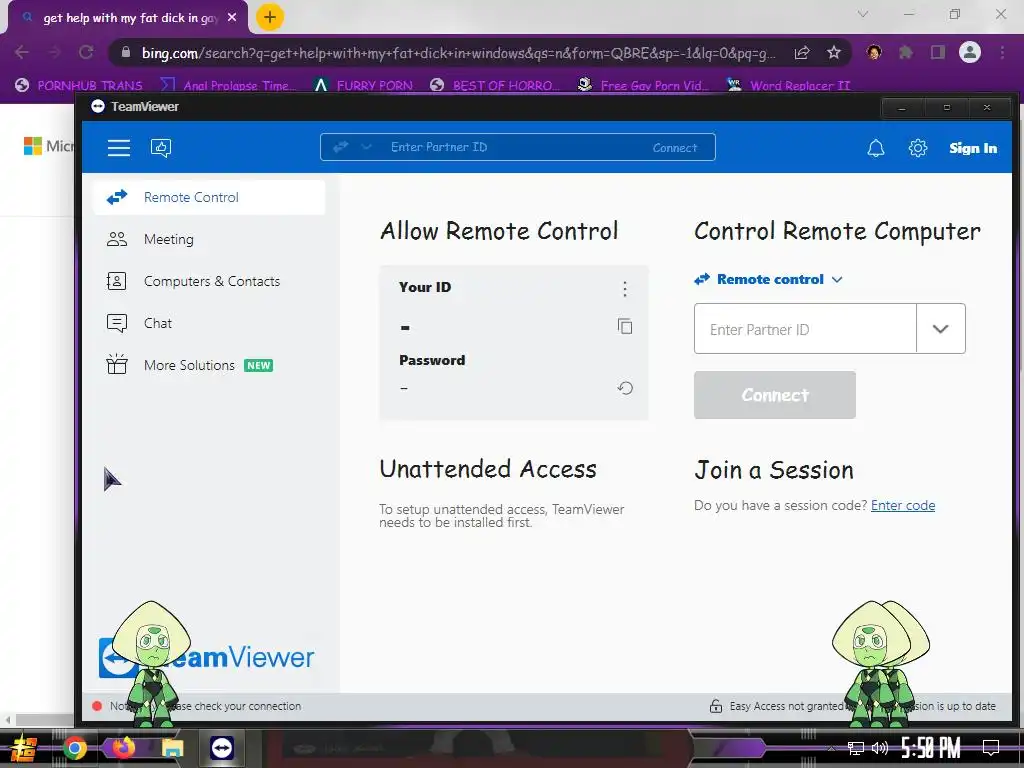Open the TeamViewer hamburger menu
Image resolution: width=1024 pixels, height=768 pixels.
(118, 148)
